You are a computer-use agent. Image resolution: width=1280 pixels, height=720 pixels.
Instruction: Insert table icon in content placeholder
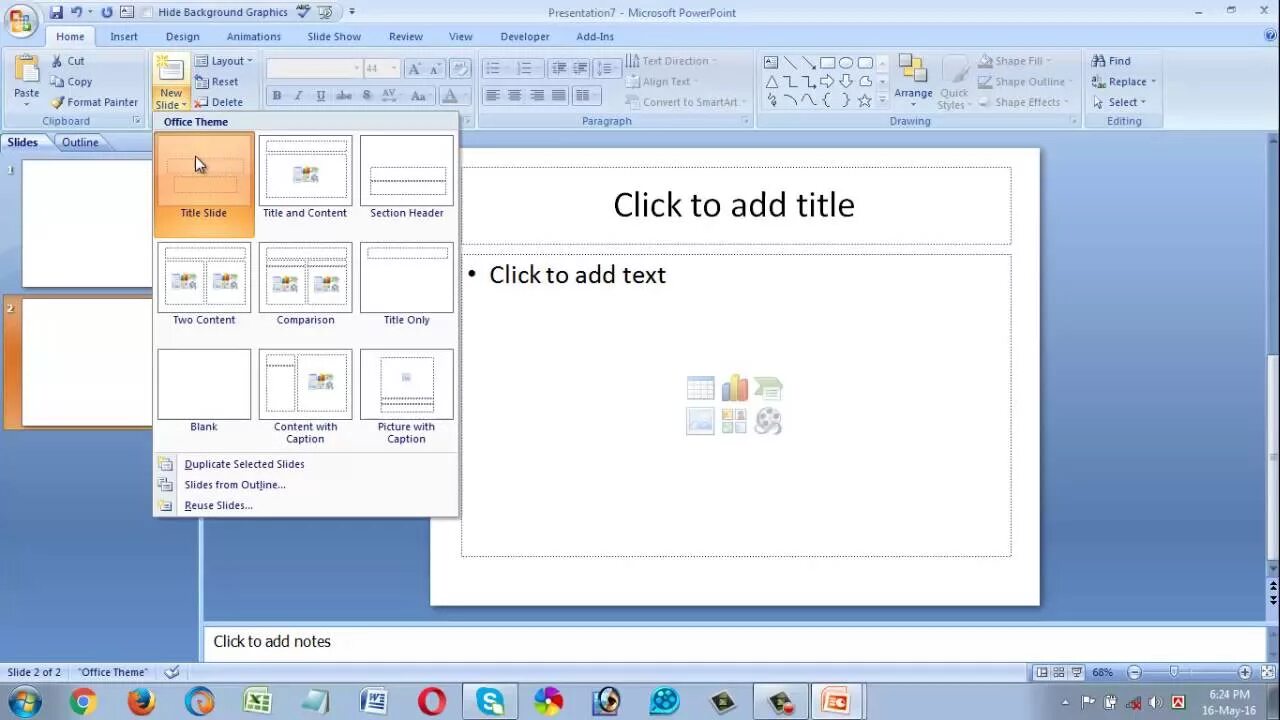point(700,388)
